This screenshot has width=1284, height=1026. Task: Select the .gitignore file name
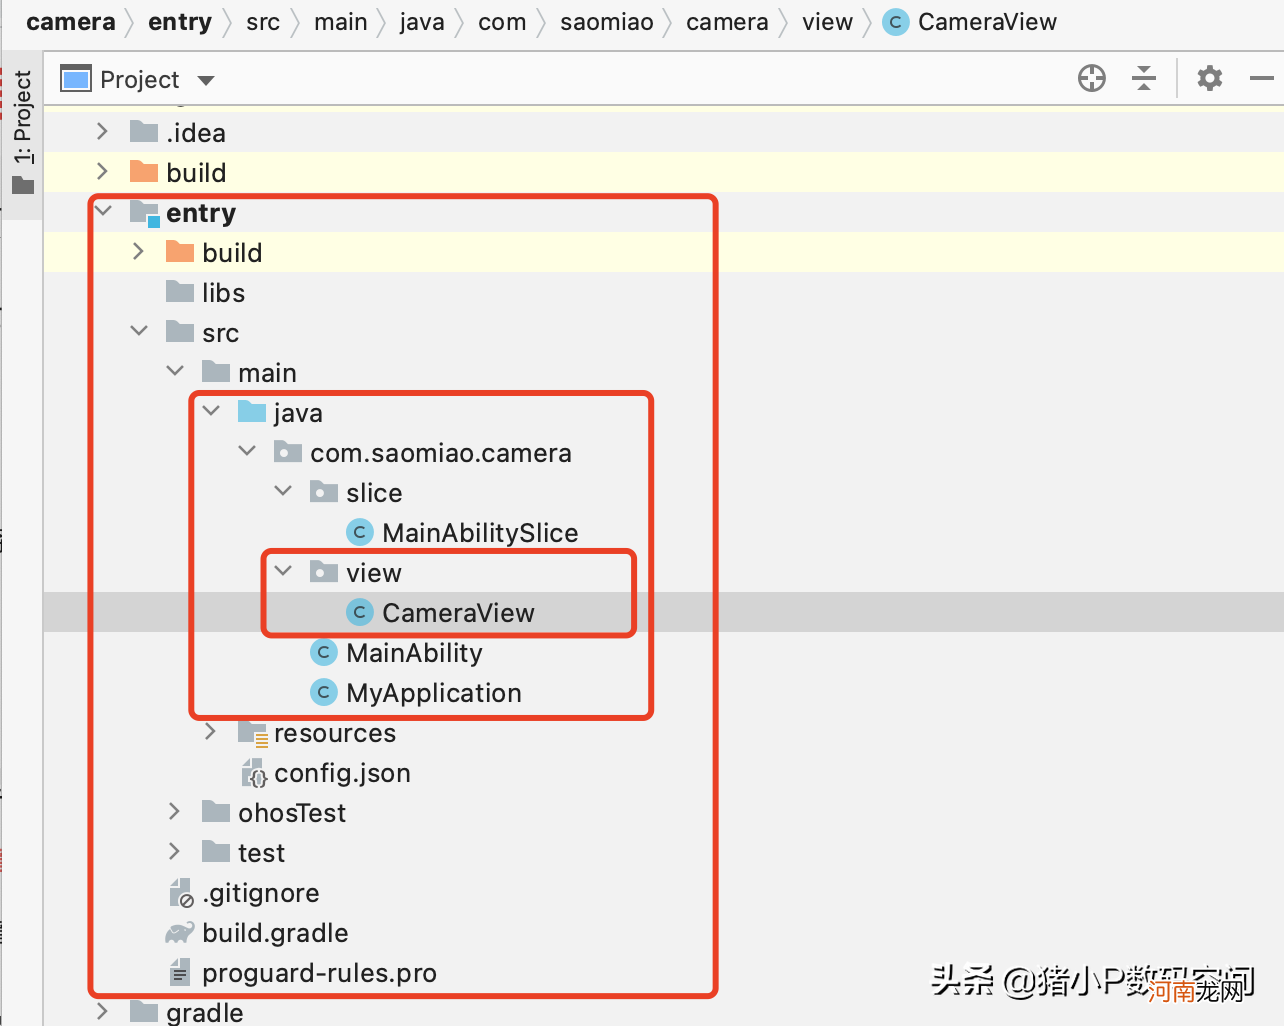click(x=261, y=893)
